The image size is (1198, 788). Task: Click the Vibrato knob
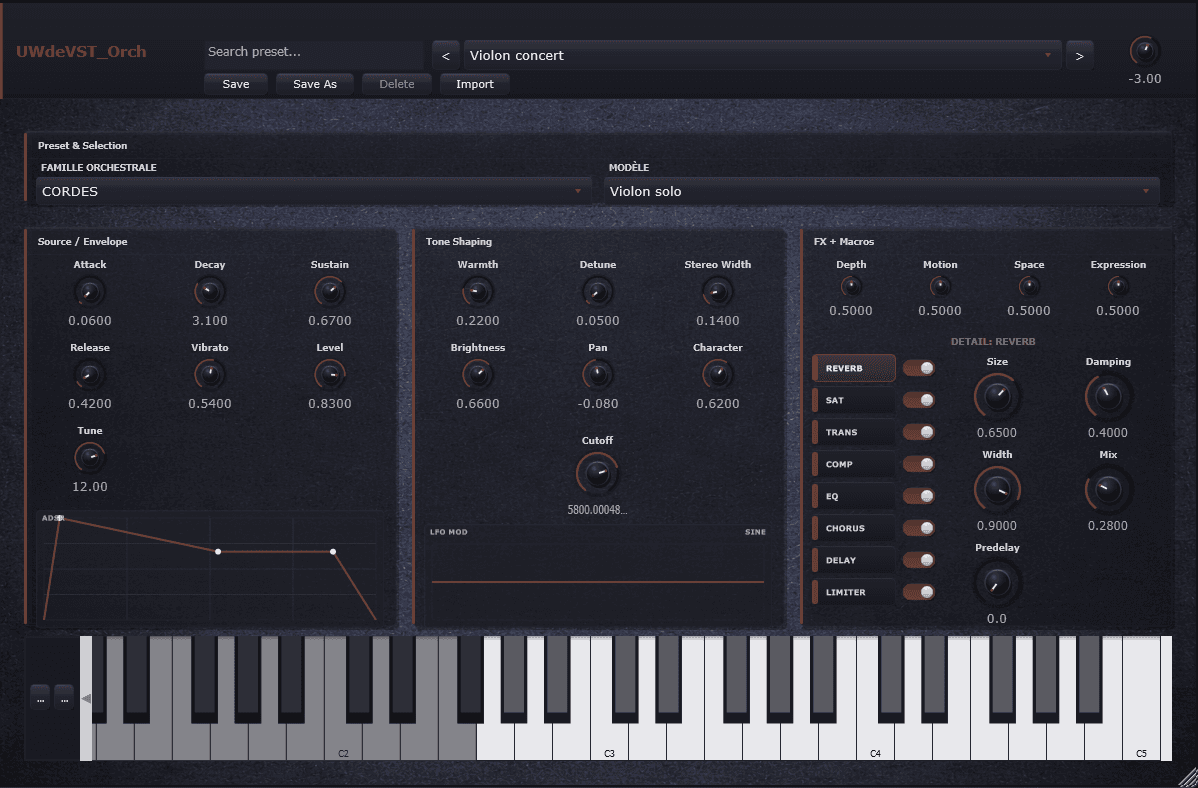click(209, 375)
